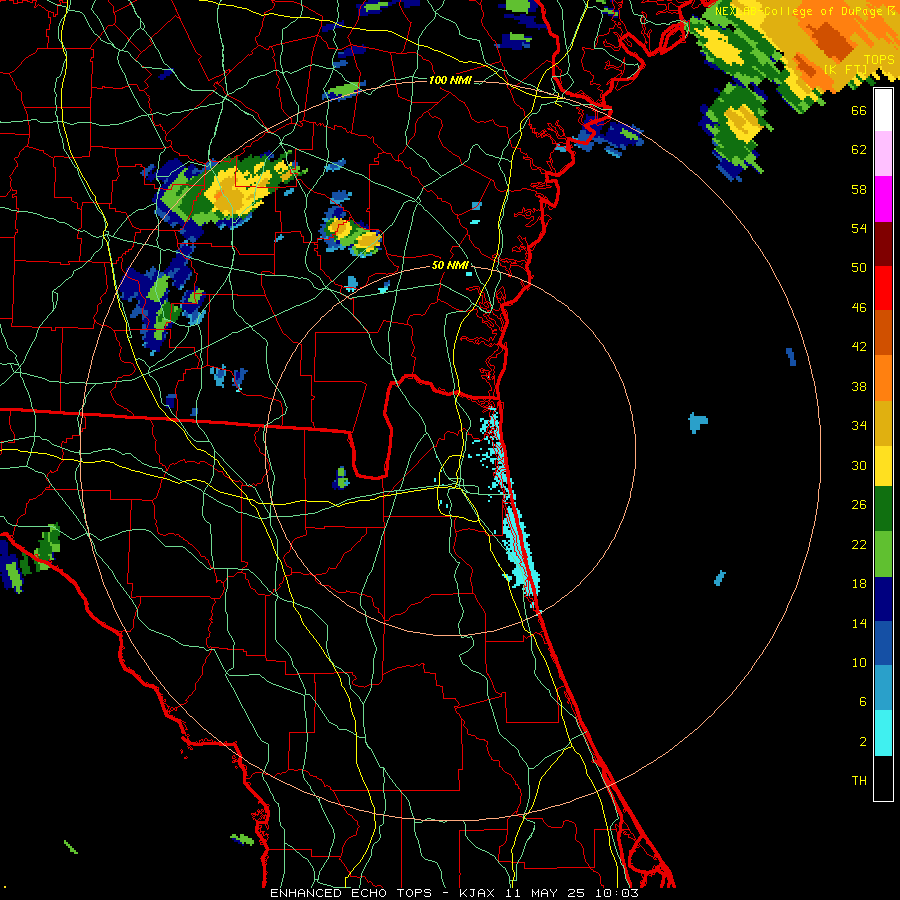Click the legend value "30"

click(x=859, y=465)
